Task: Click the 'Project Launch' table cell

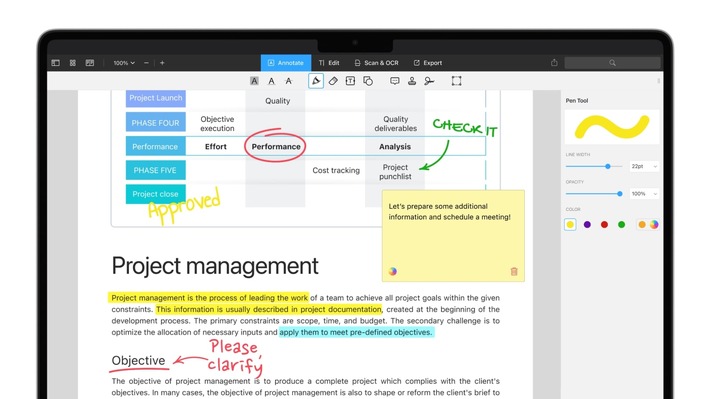Action: pos(156,98)
